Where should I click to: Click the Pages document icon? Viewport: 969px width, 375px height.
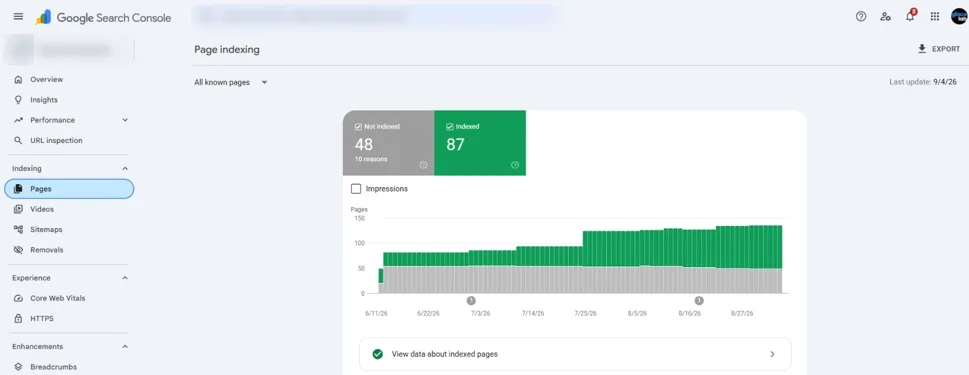[18, 189]
